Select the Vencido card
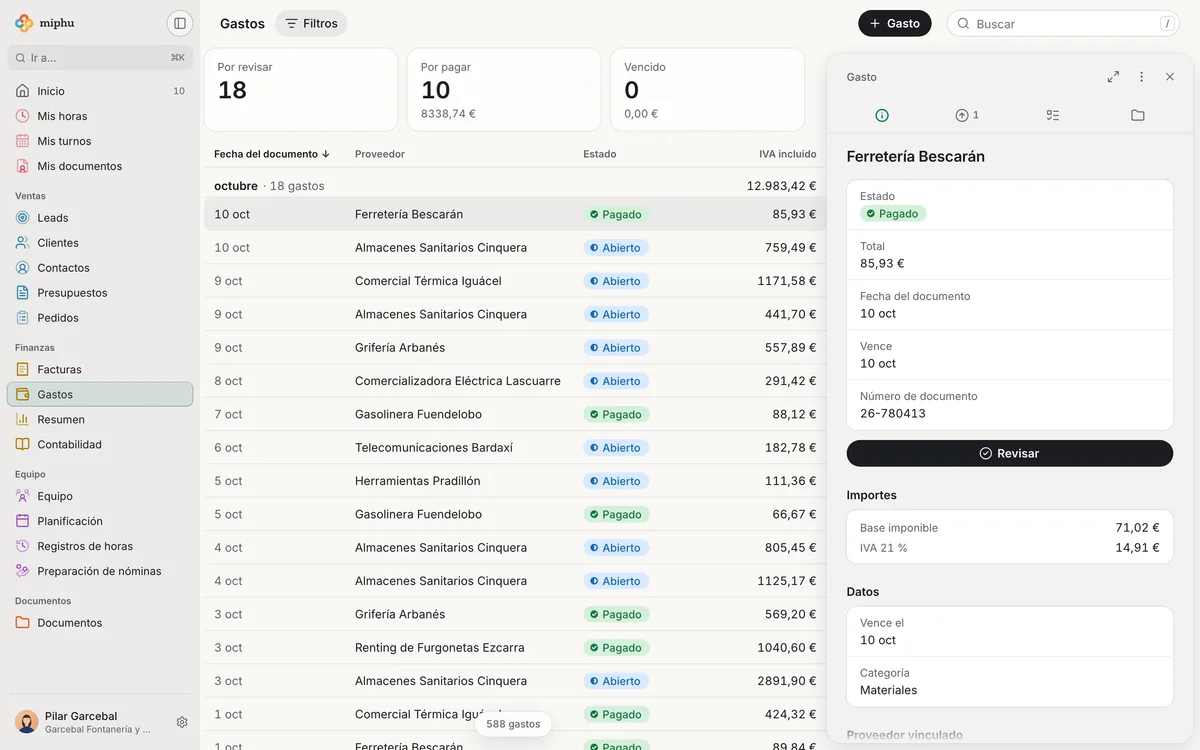Image resolution: width=1200 pixels, height=750 pixels. (x=707, y=90)
